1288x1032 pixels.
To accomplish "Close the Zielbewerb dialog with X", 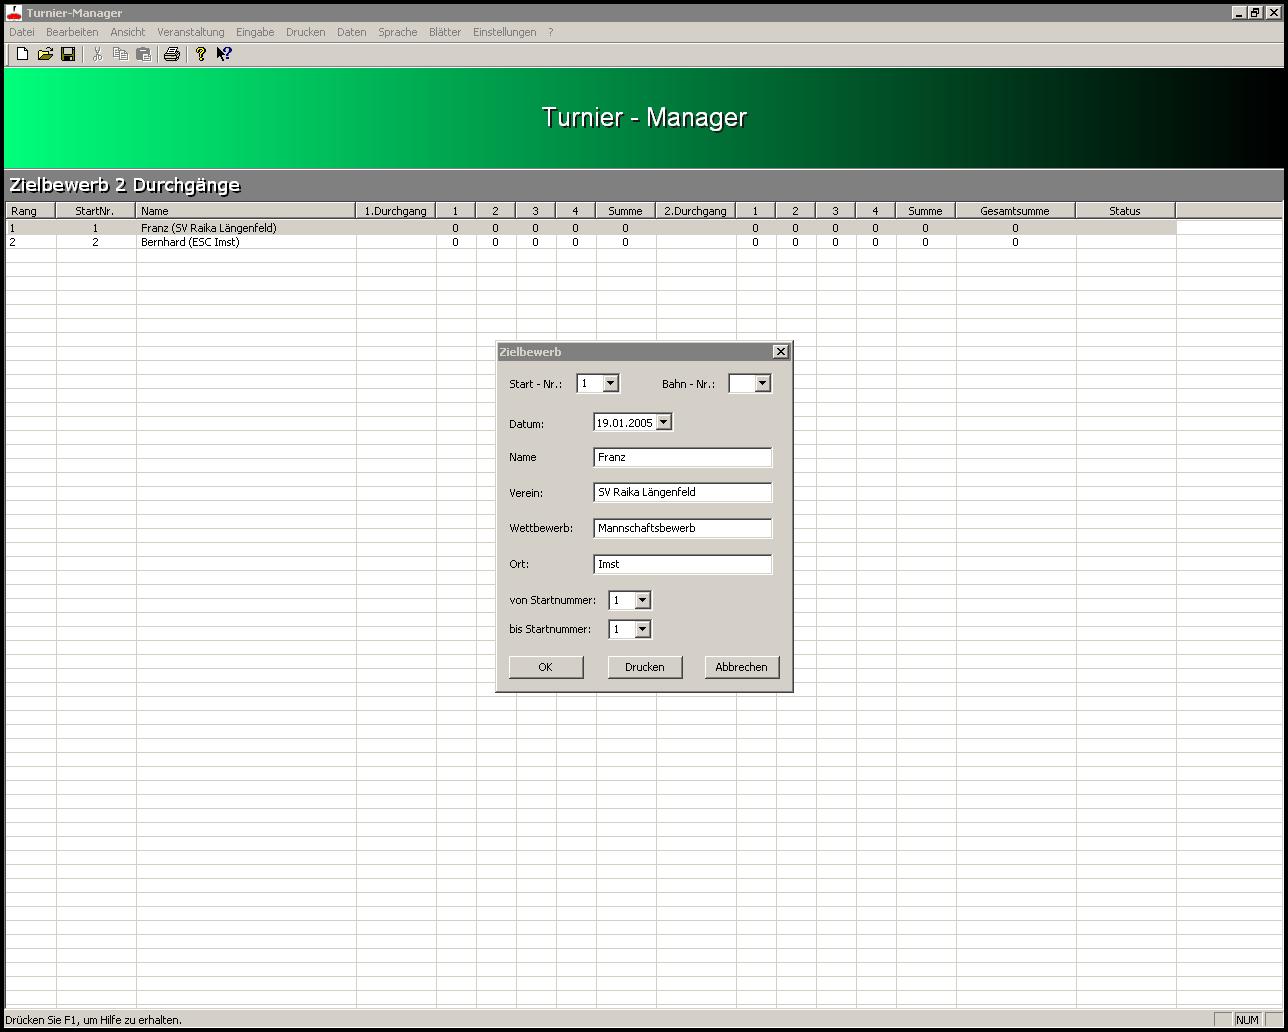I will [781, 351].
